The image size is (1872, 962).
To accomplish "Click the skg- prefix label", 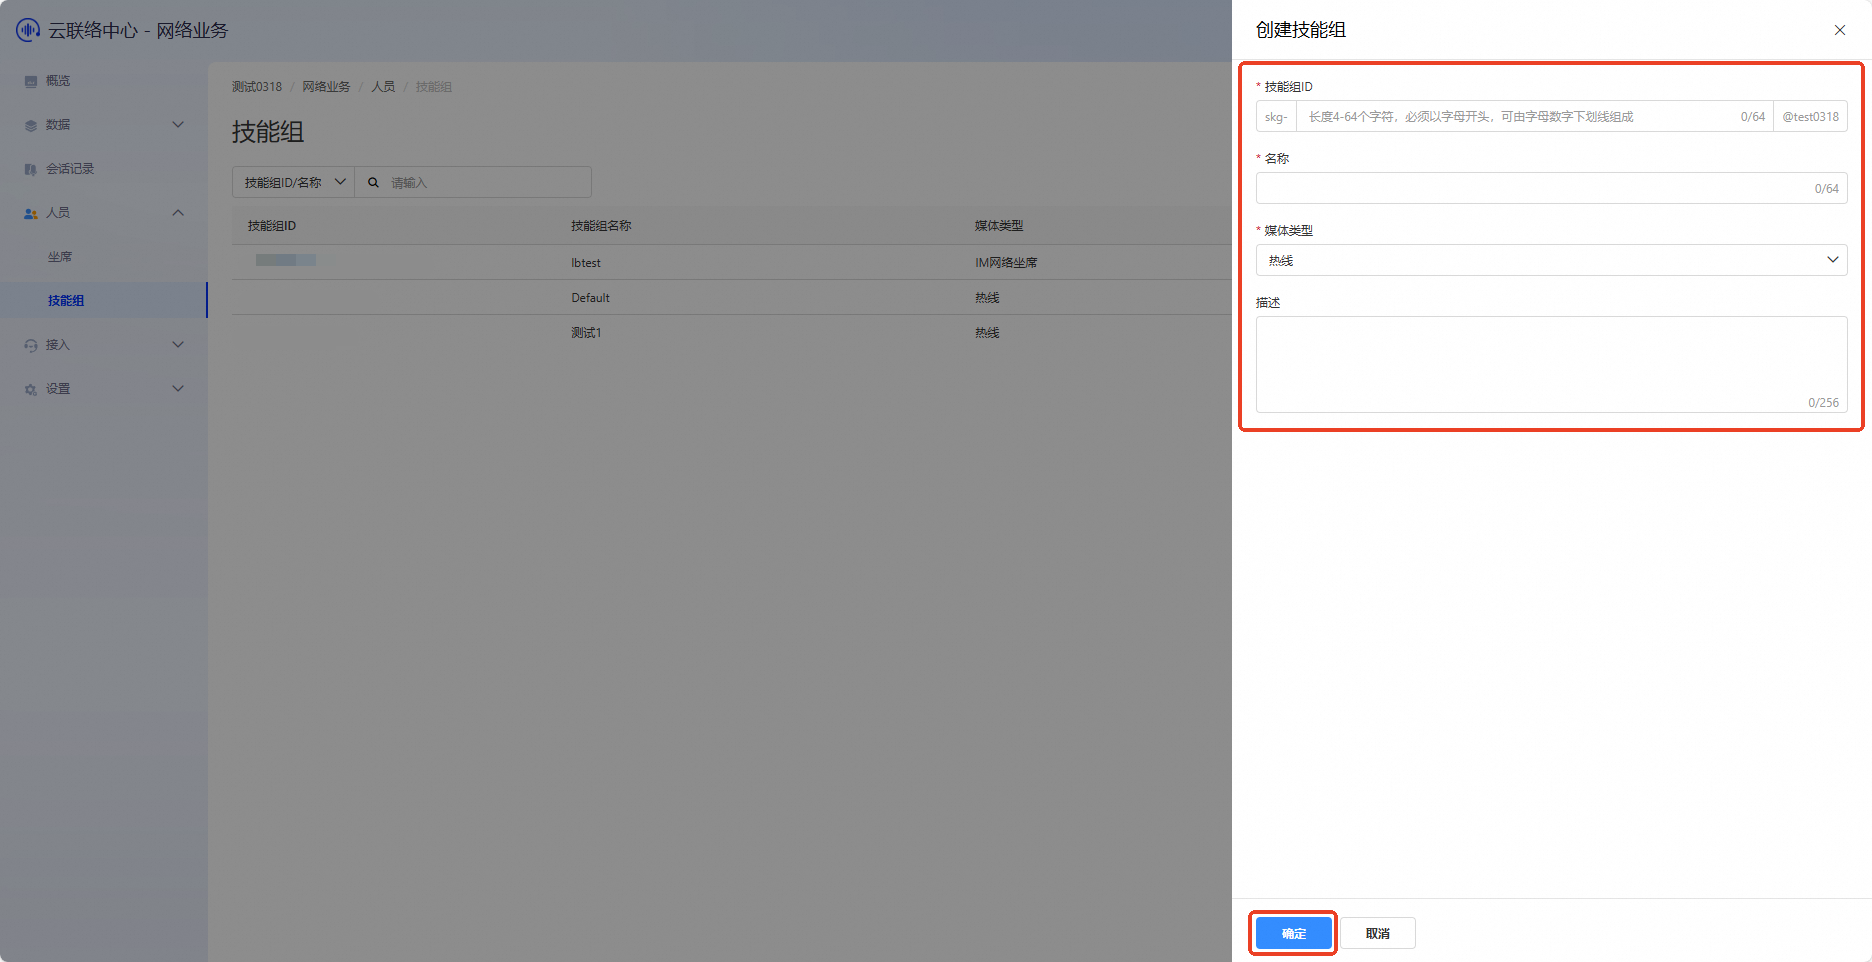I will pyautogui.click(x=1276, y=116).
